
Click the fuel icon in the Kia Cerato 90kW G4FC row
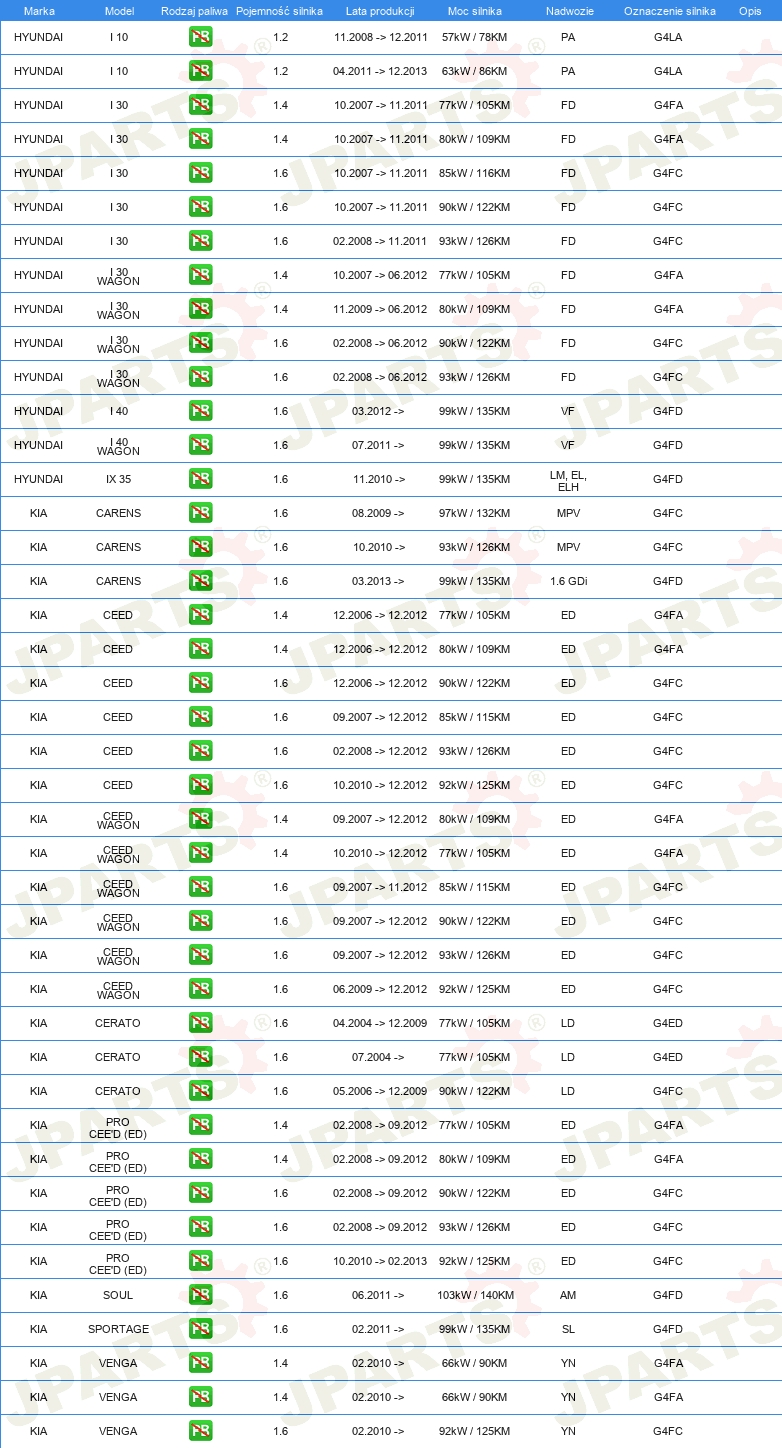point(200,1091)
